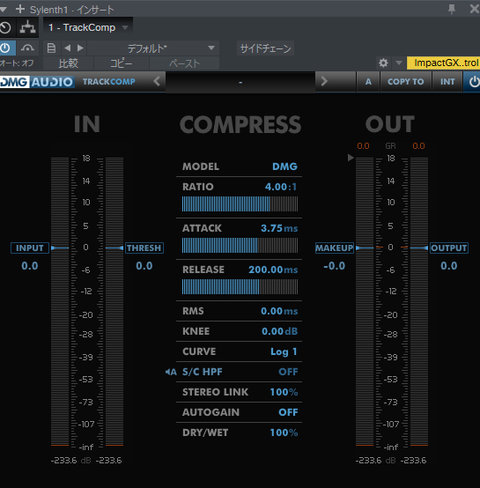
Task: Click the 3.75ms attack value
Action: tap(279, 228)
